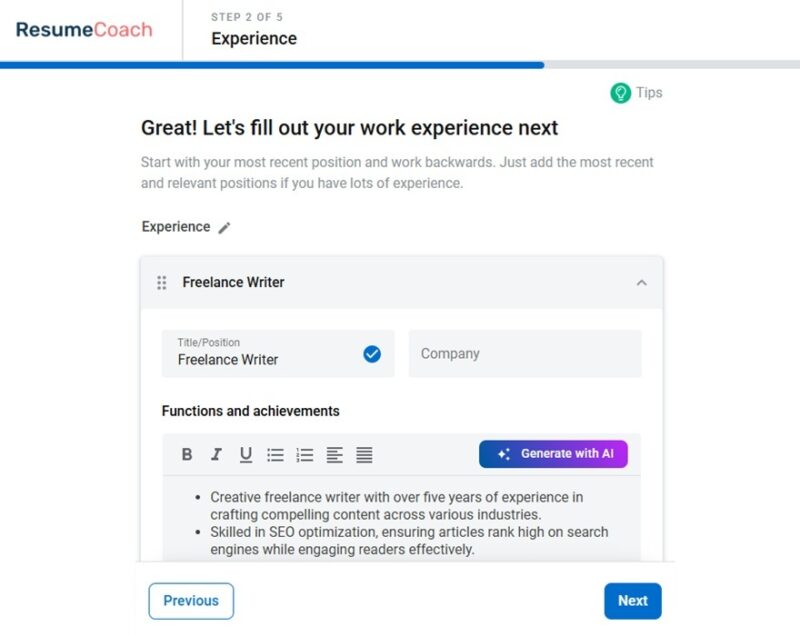
Task: Grab the drag handle on Freelance Writer entry
Action: pos(161,283)
